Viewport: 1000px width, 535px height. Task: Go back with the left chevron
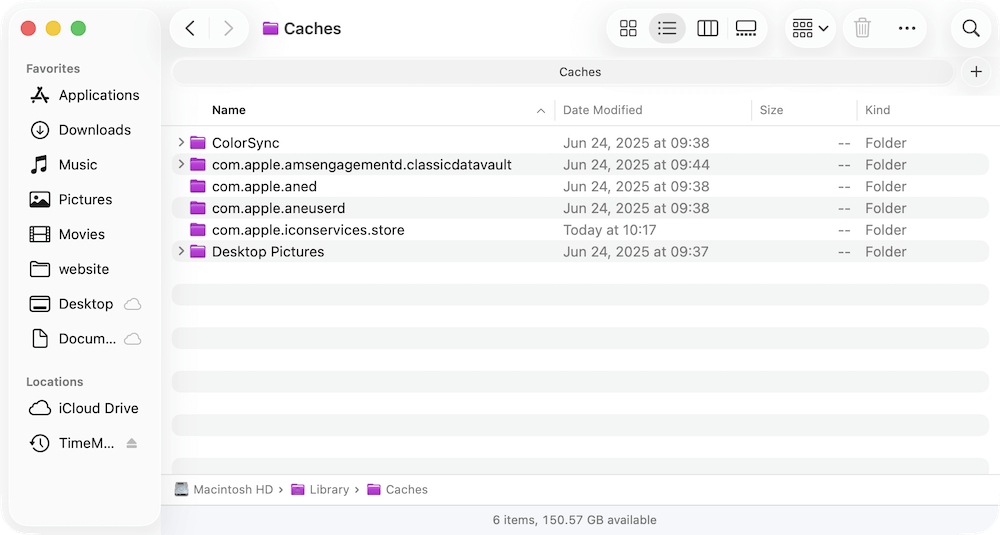tap(190, 28)
